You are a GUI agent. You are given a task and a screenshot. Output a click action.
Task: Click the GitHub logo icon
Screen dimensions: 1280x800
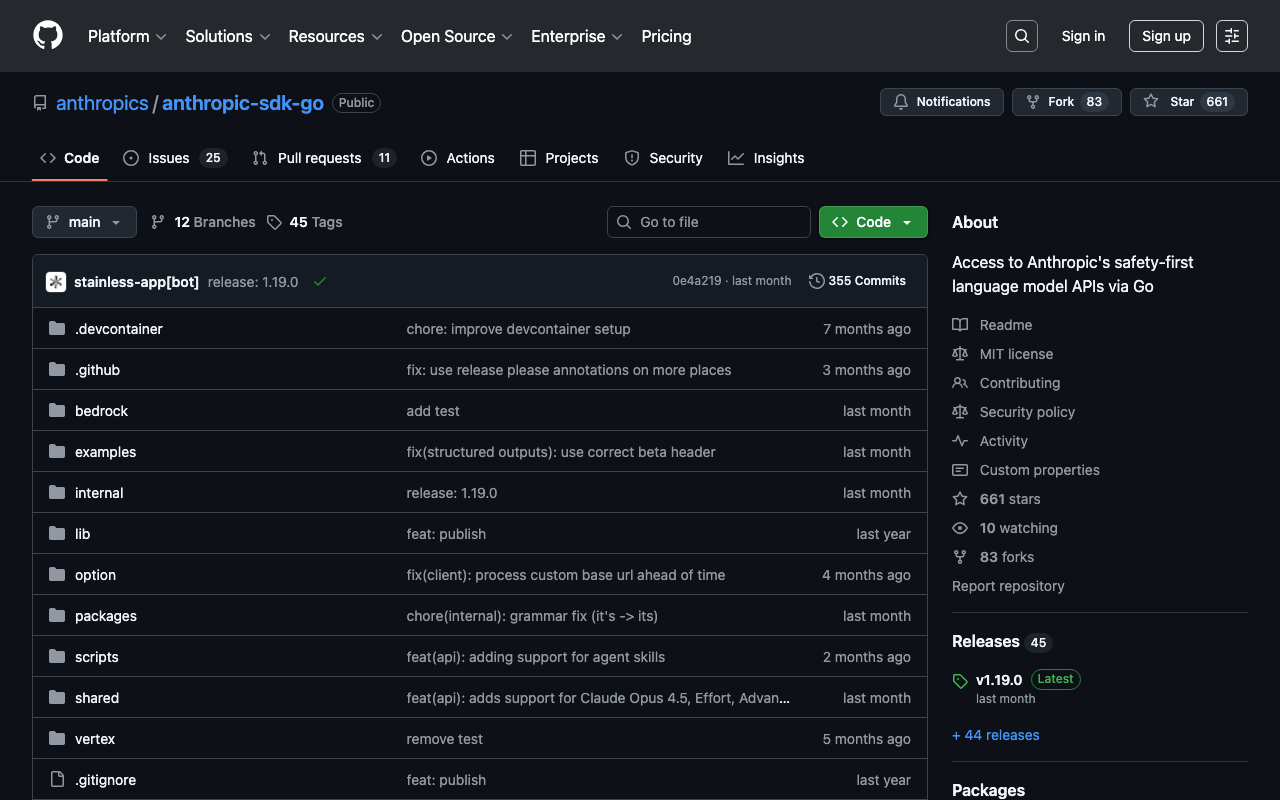pyautogui.click(x=48, y=36)
